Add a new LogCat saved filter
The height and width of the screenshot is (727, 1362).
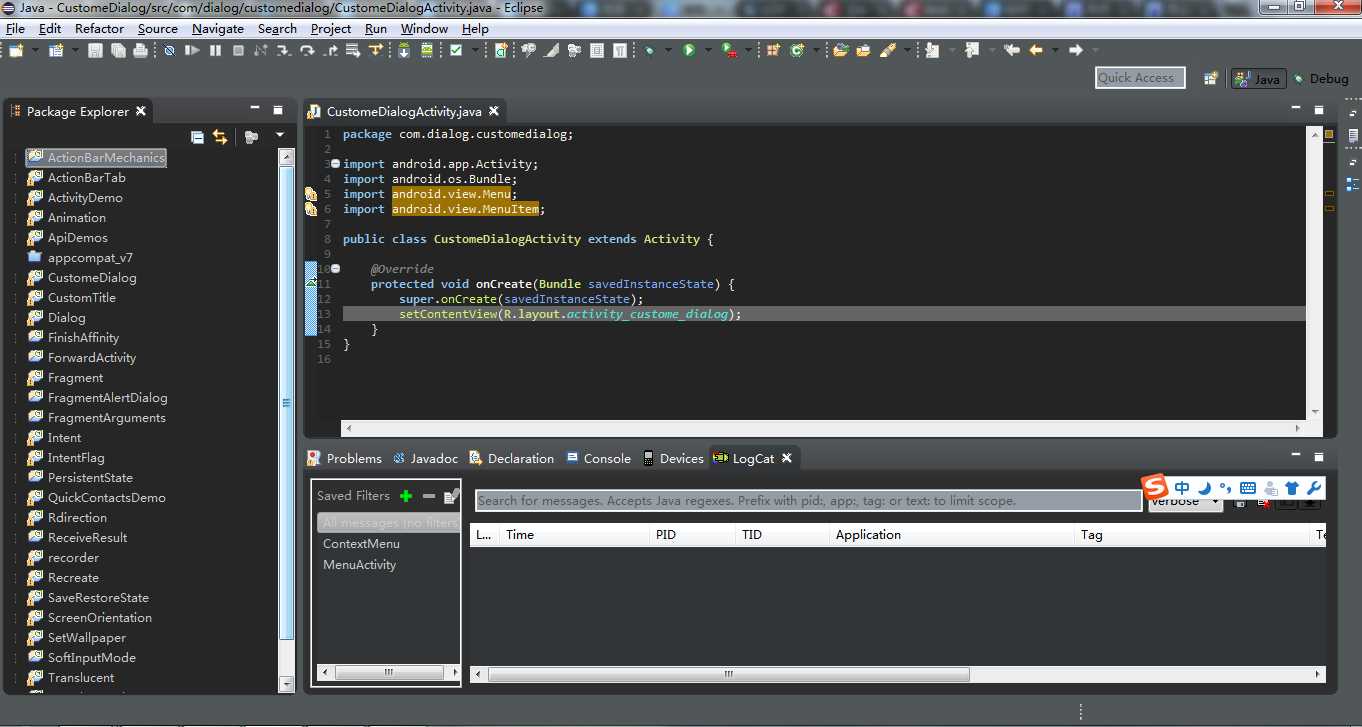tap(406, 496)
